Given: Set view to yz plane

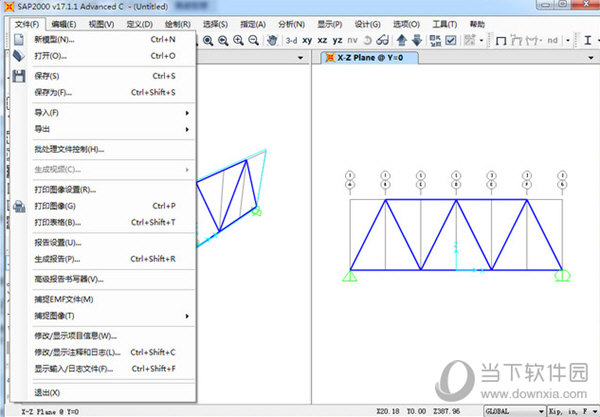Looking at the screenshot, I should 338,40.
